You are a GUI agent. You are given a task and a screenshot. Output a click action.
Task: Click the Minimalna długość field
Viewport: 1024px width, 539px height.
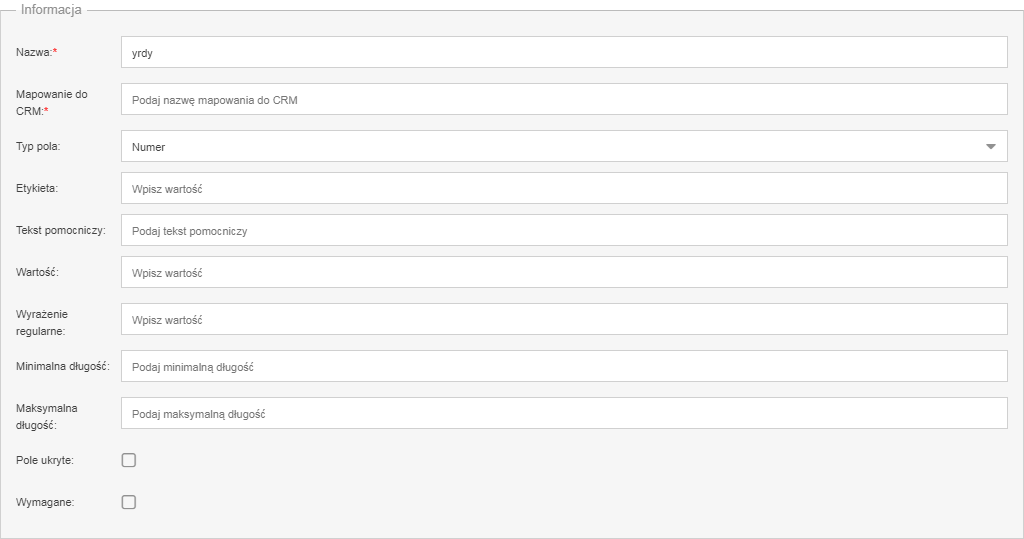(564, 366)
